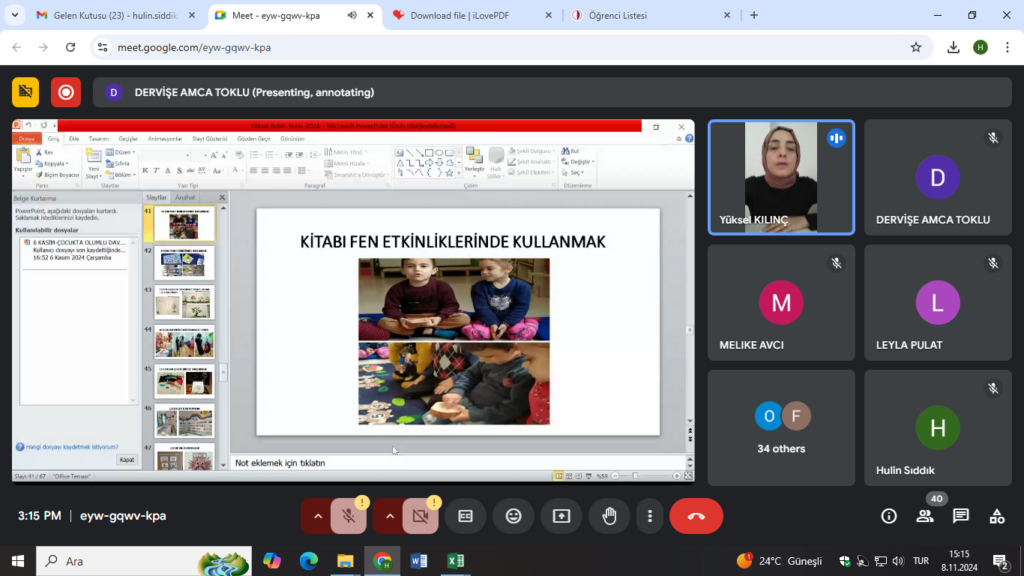Toggle the camera on
Viewport: 1024px width, 576px height.
(x=420, y=516)
